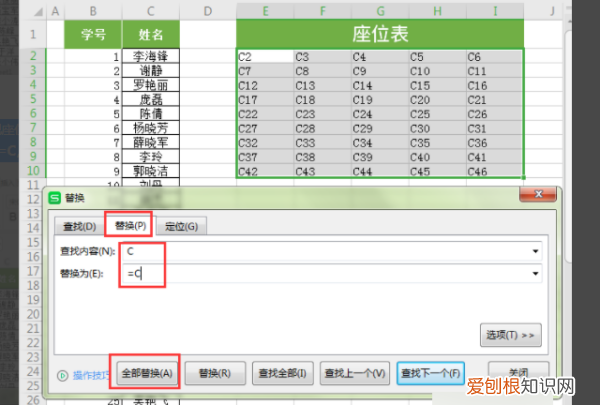Select the cell containing 庞磊
600x405 pixels.
click(x=151, y=100)
